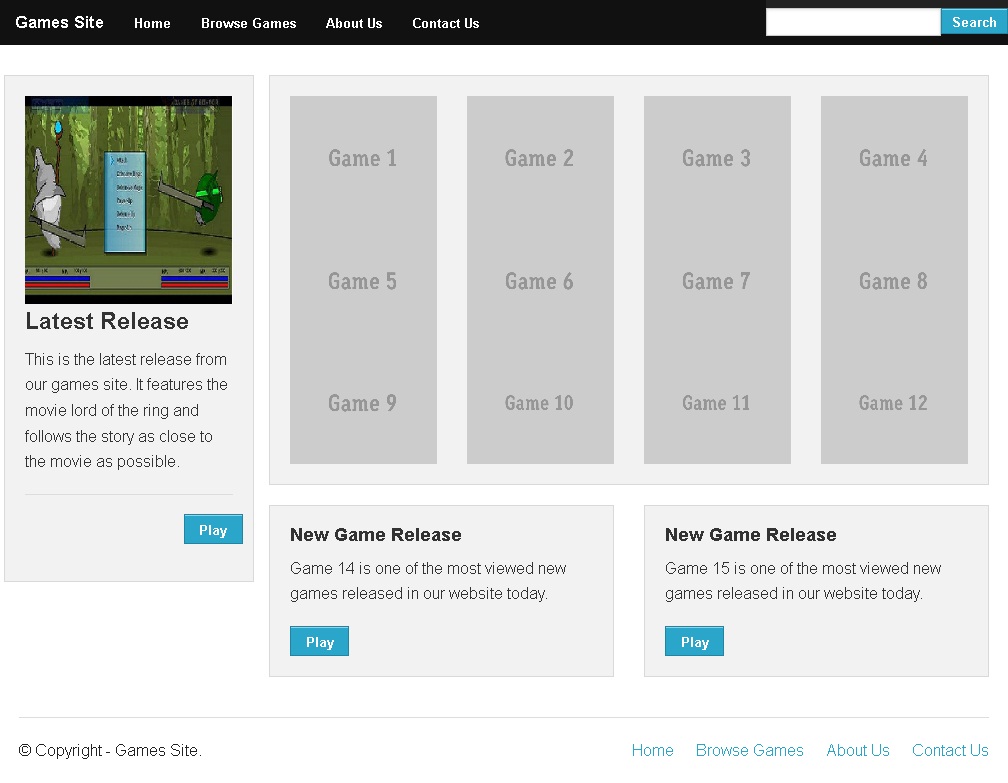Open About Us from the header menu
1008x783 pixels.
pos(354,22)
